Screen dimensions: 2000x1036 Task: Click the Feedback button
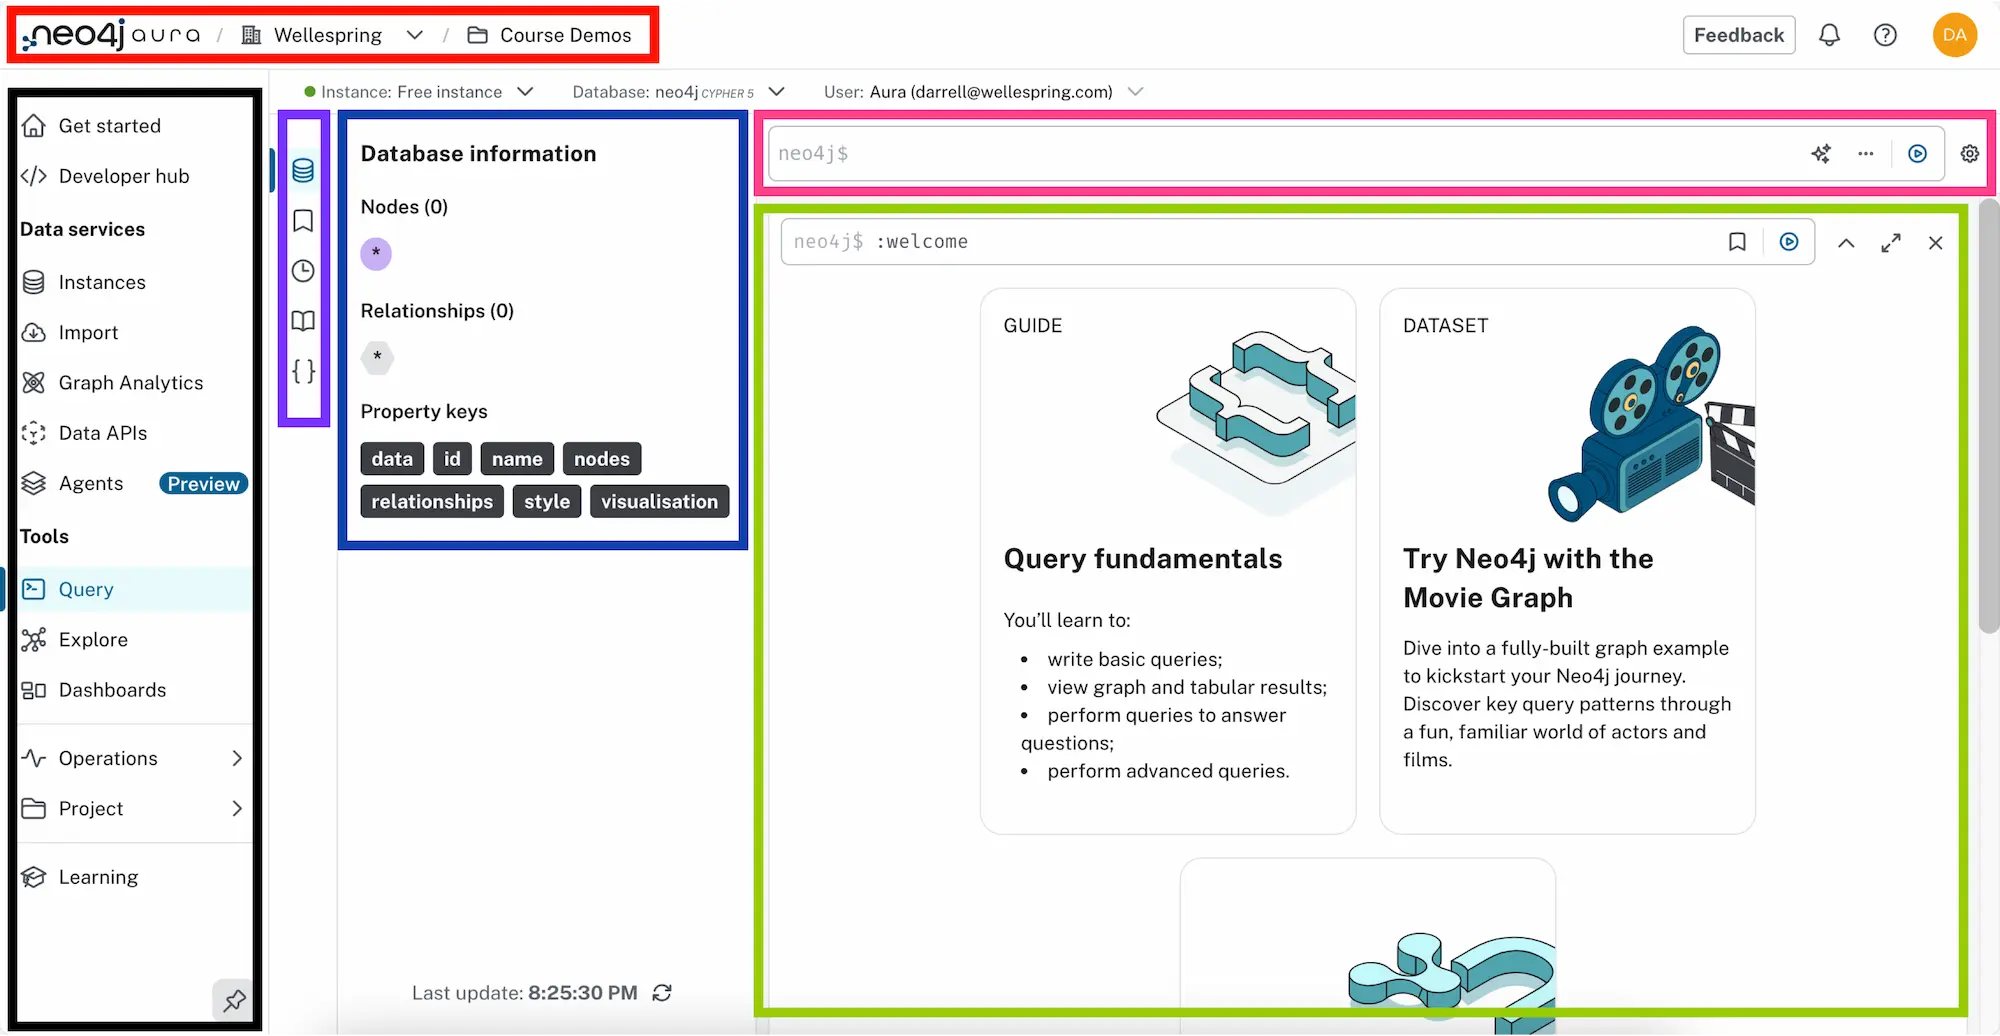[x=1738, y=35]
